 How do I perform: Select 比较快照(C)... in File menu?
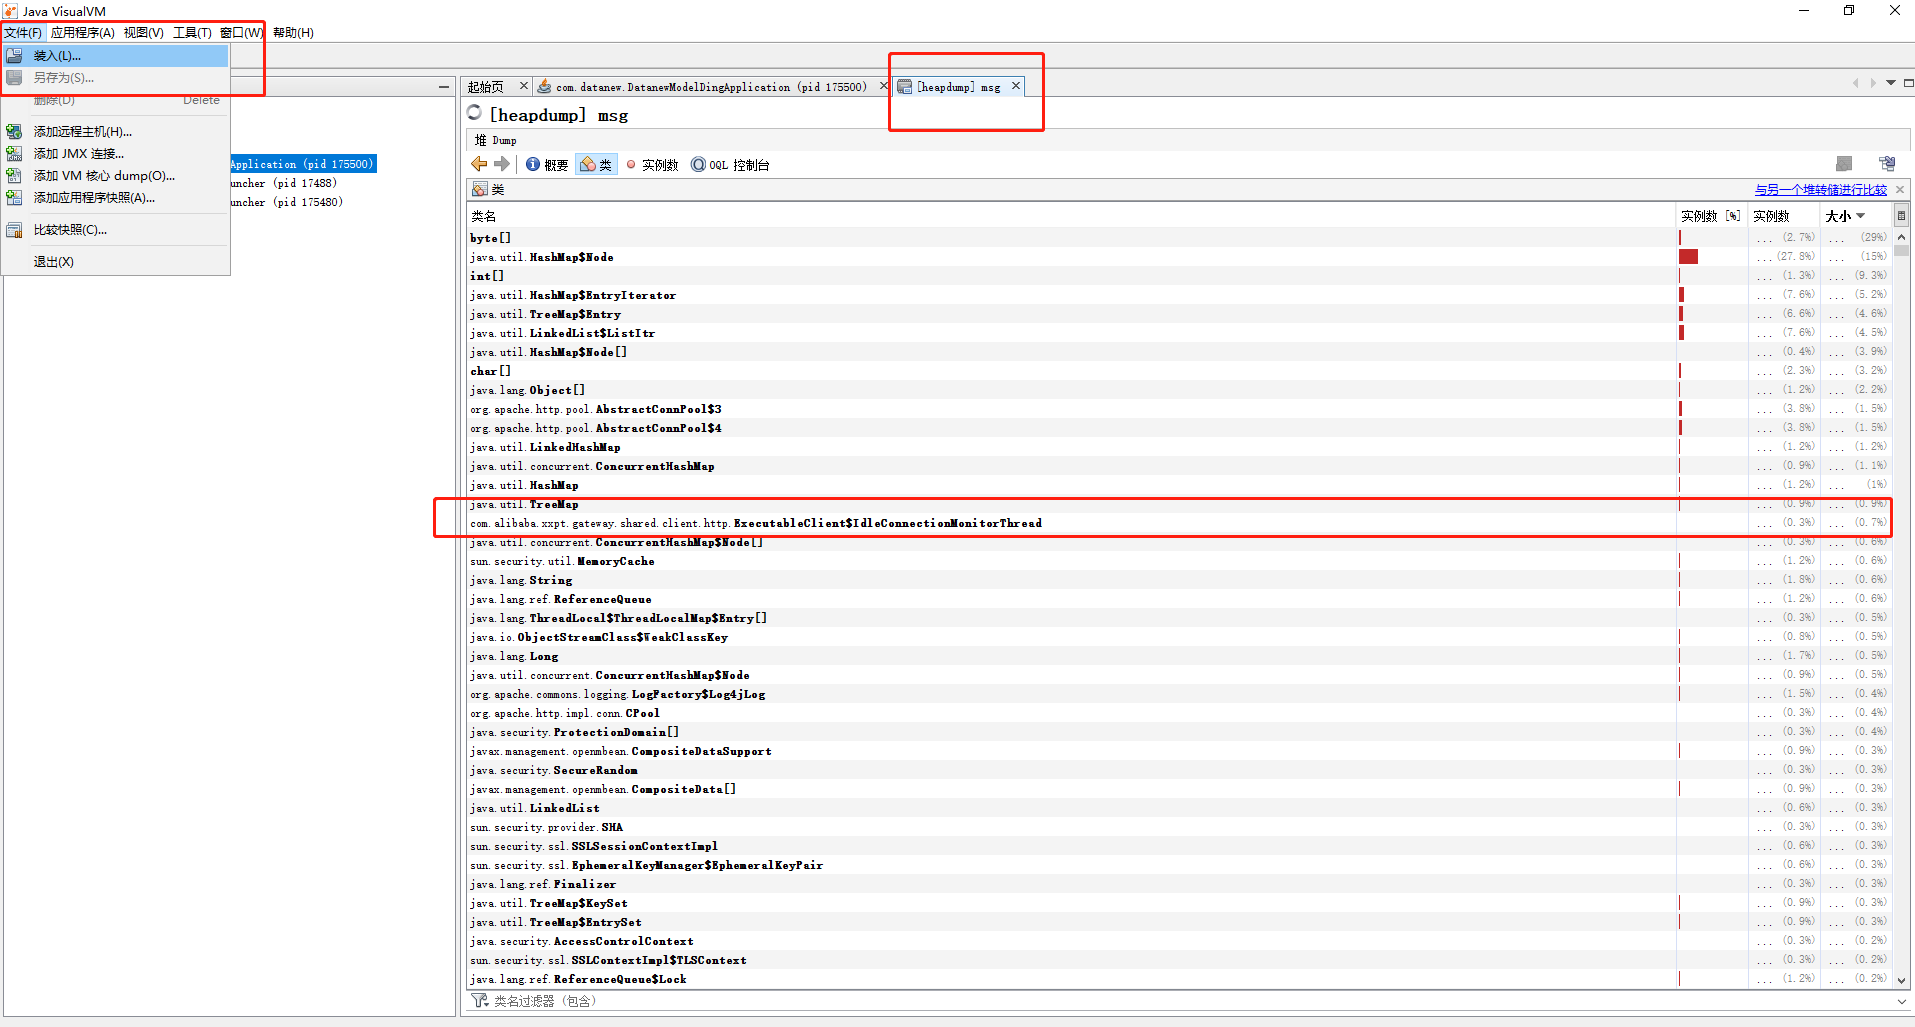(x=115, y=230)
